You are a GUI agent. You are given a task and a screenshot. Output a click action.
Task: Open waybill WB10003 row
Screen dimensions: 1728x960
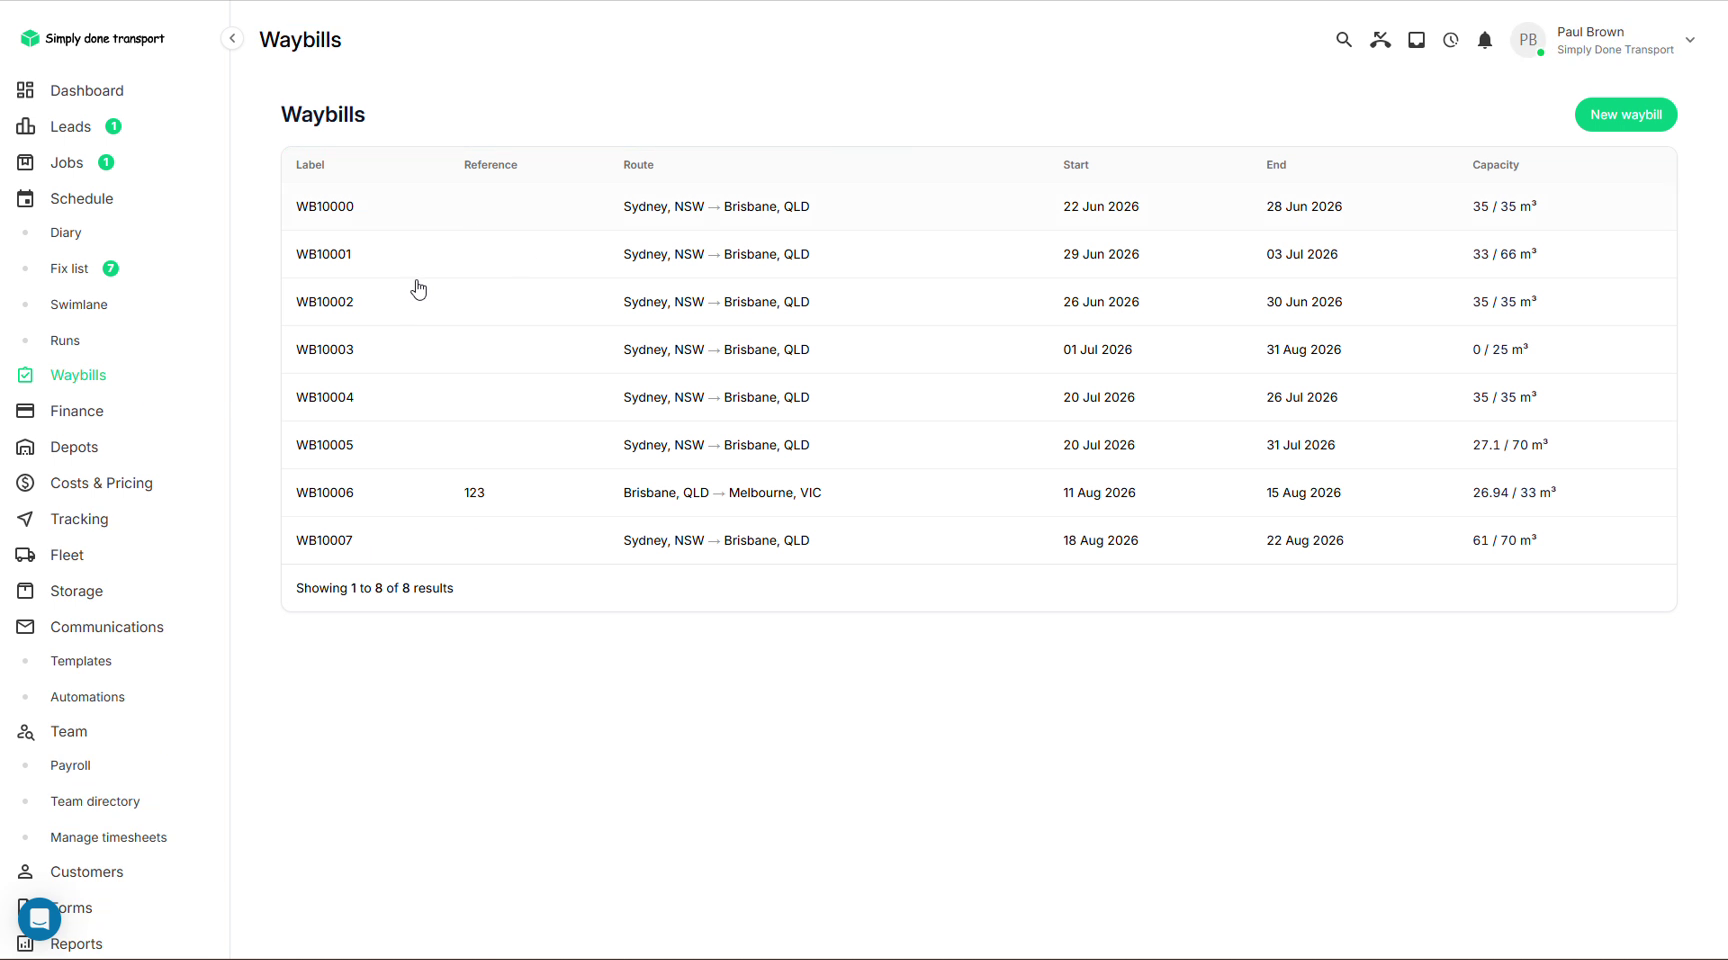pos(979,350)
